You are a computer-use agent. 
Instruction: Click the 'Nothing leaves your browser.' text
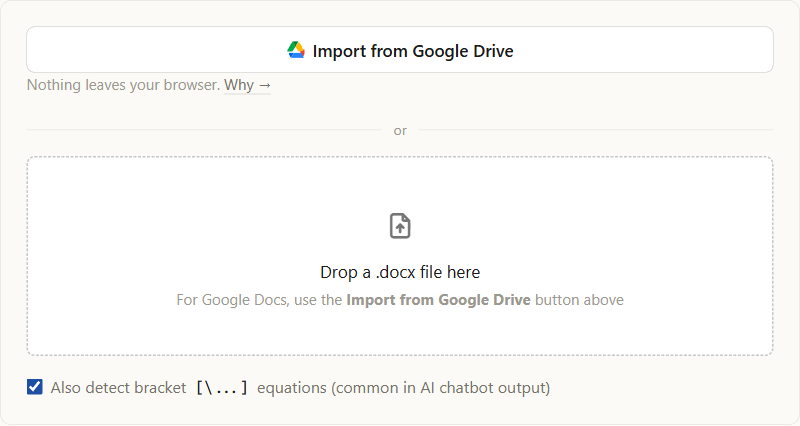(123, 85)
